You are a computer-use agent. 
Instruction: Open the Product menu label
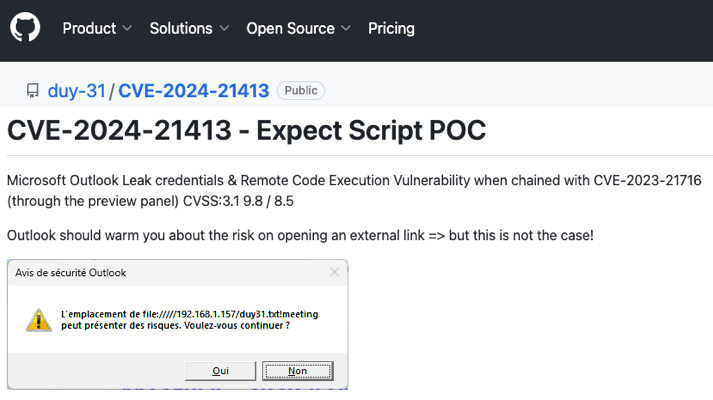coord(88,29)
